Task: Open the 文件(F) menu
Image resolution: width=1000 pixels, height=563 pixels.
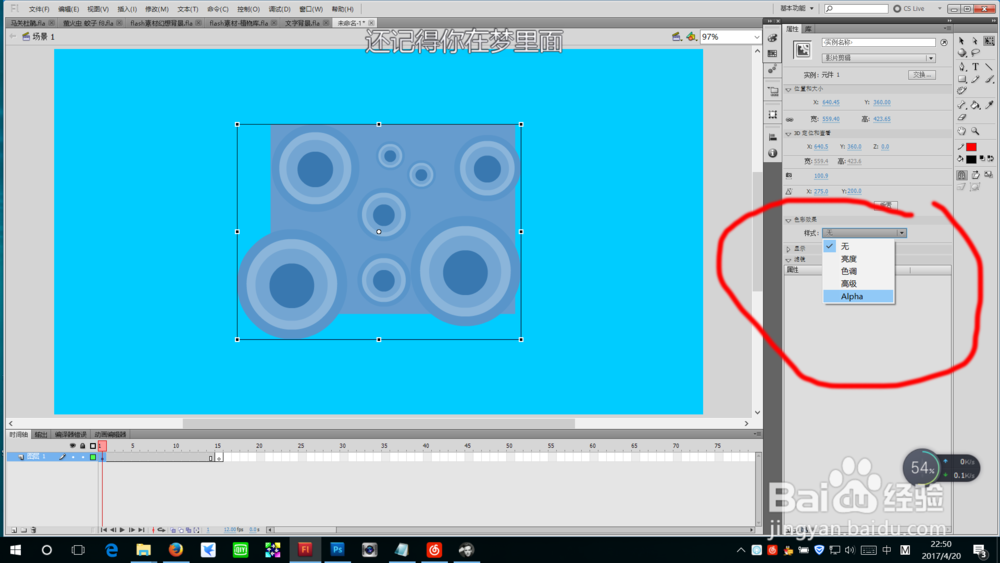Action: (39, 9)
